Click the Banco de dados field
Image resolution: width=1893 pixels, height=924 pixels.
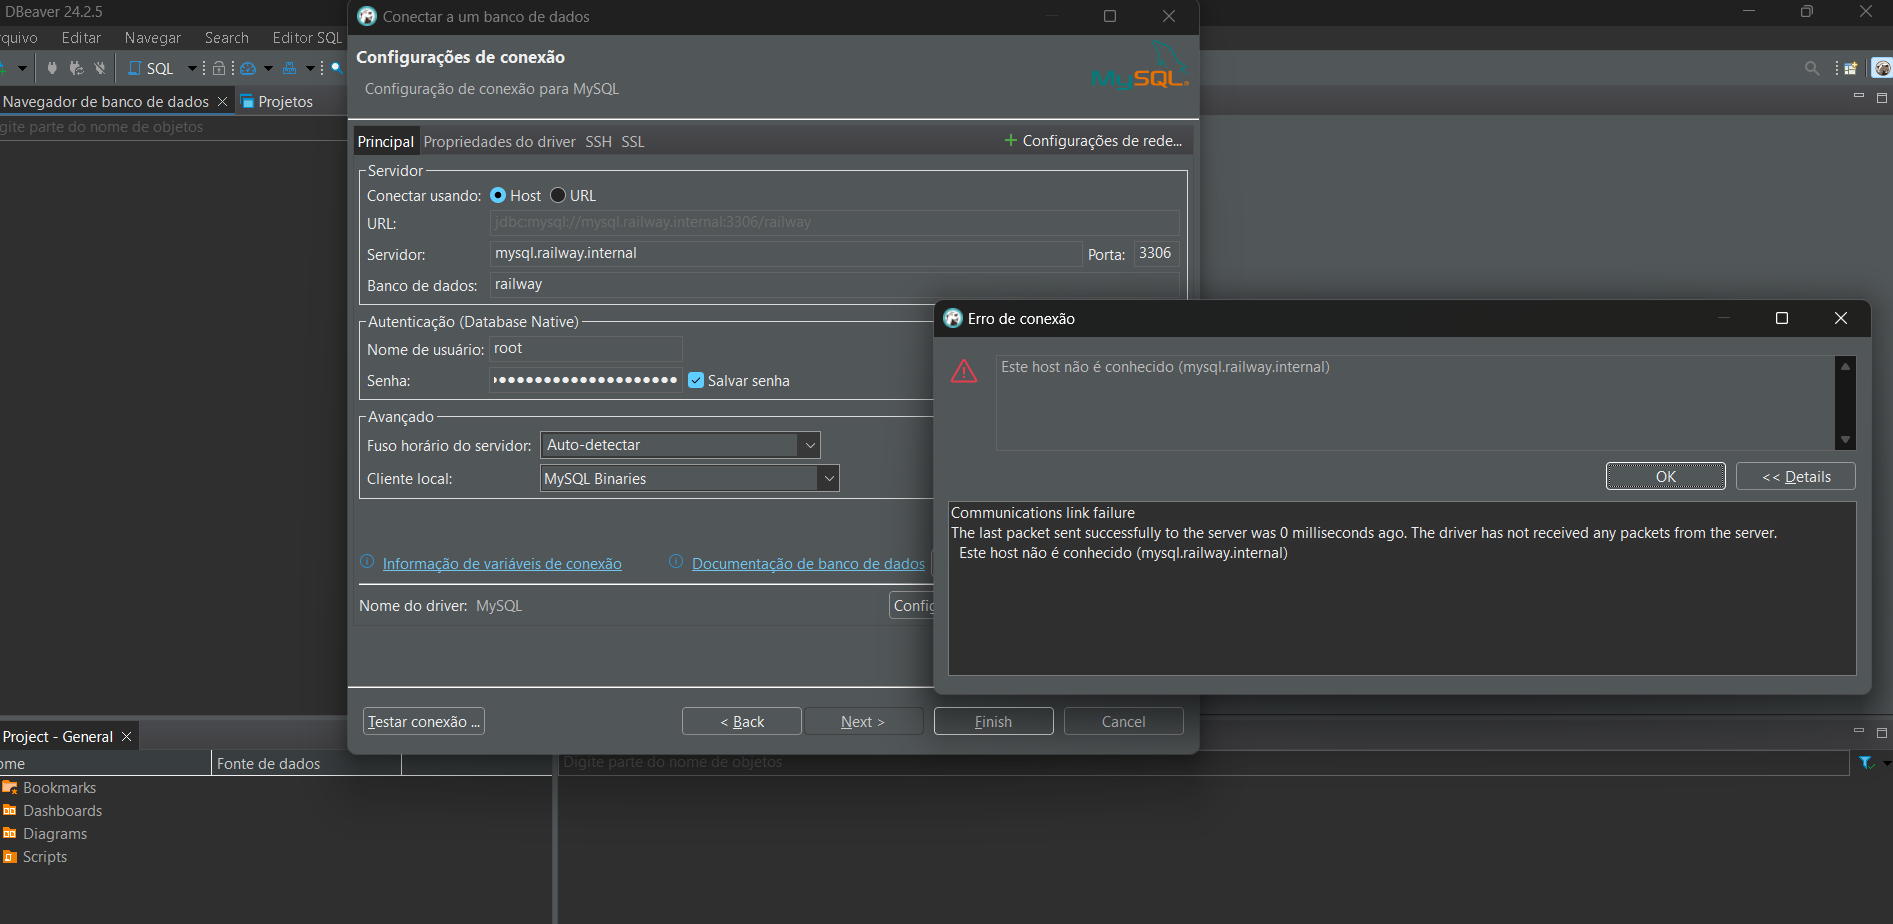tap(834, 284)
